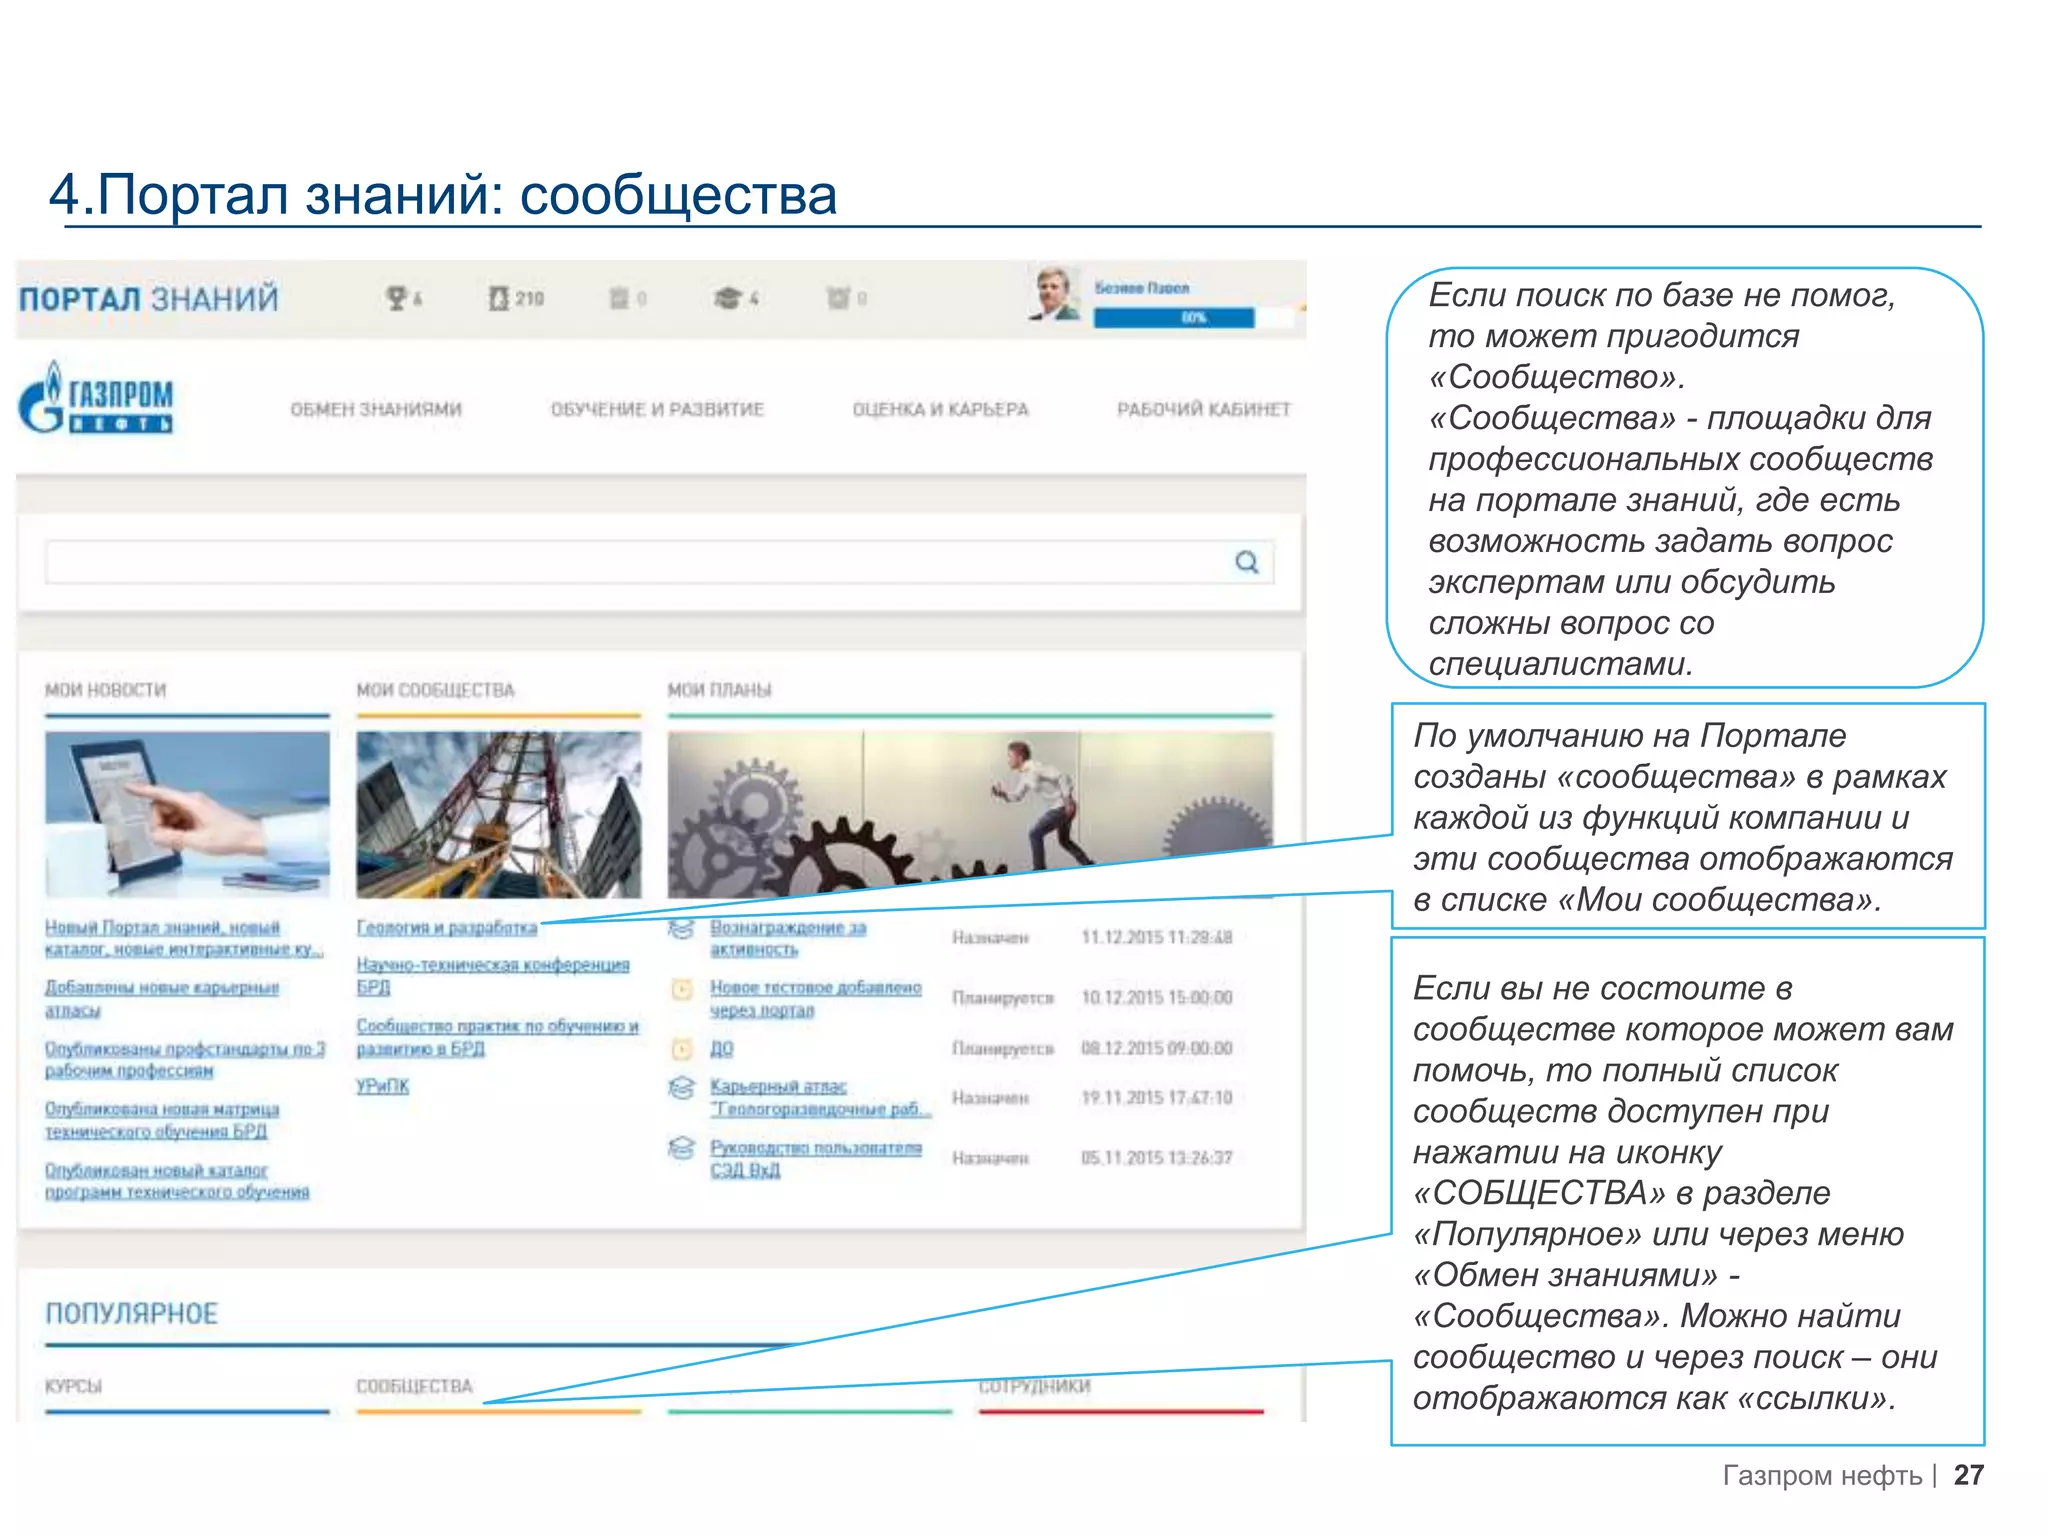Click the points icon showing 210

tap(499, 298)
